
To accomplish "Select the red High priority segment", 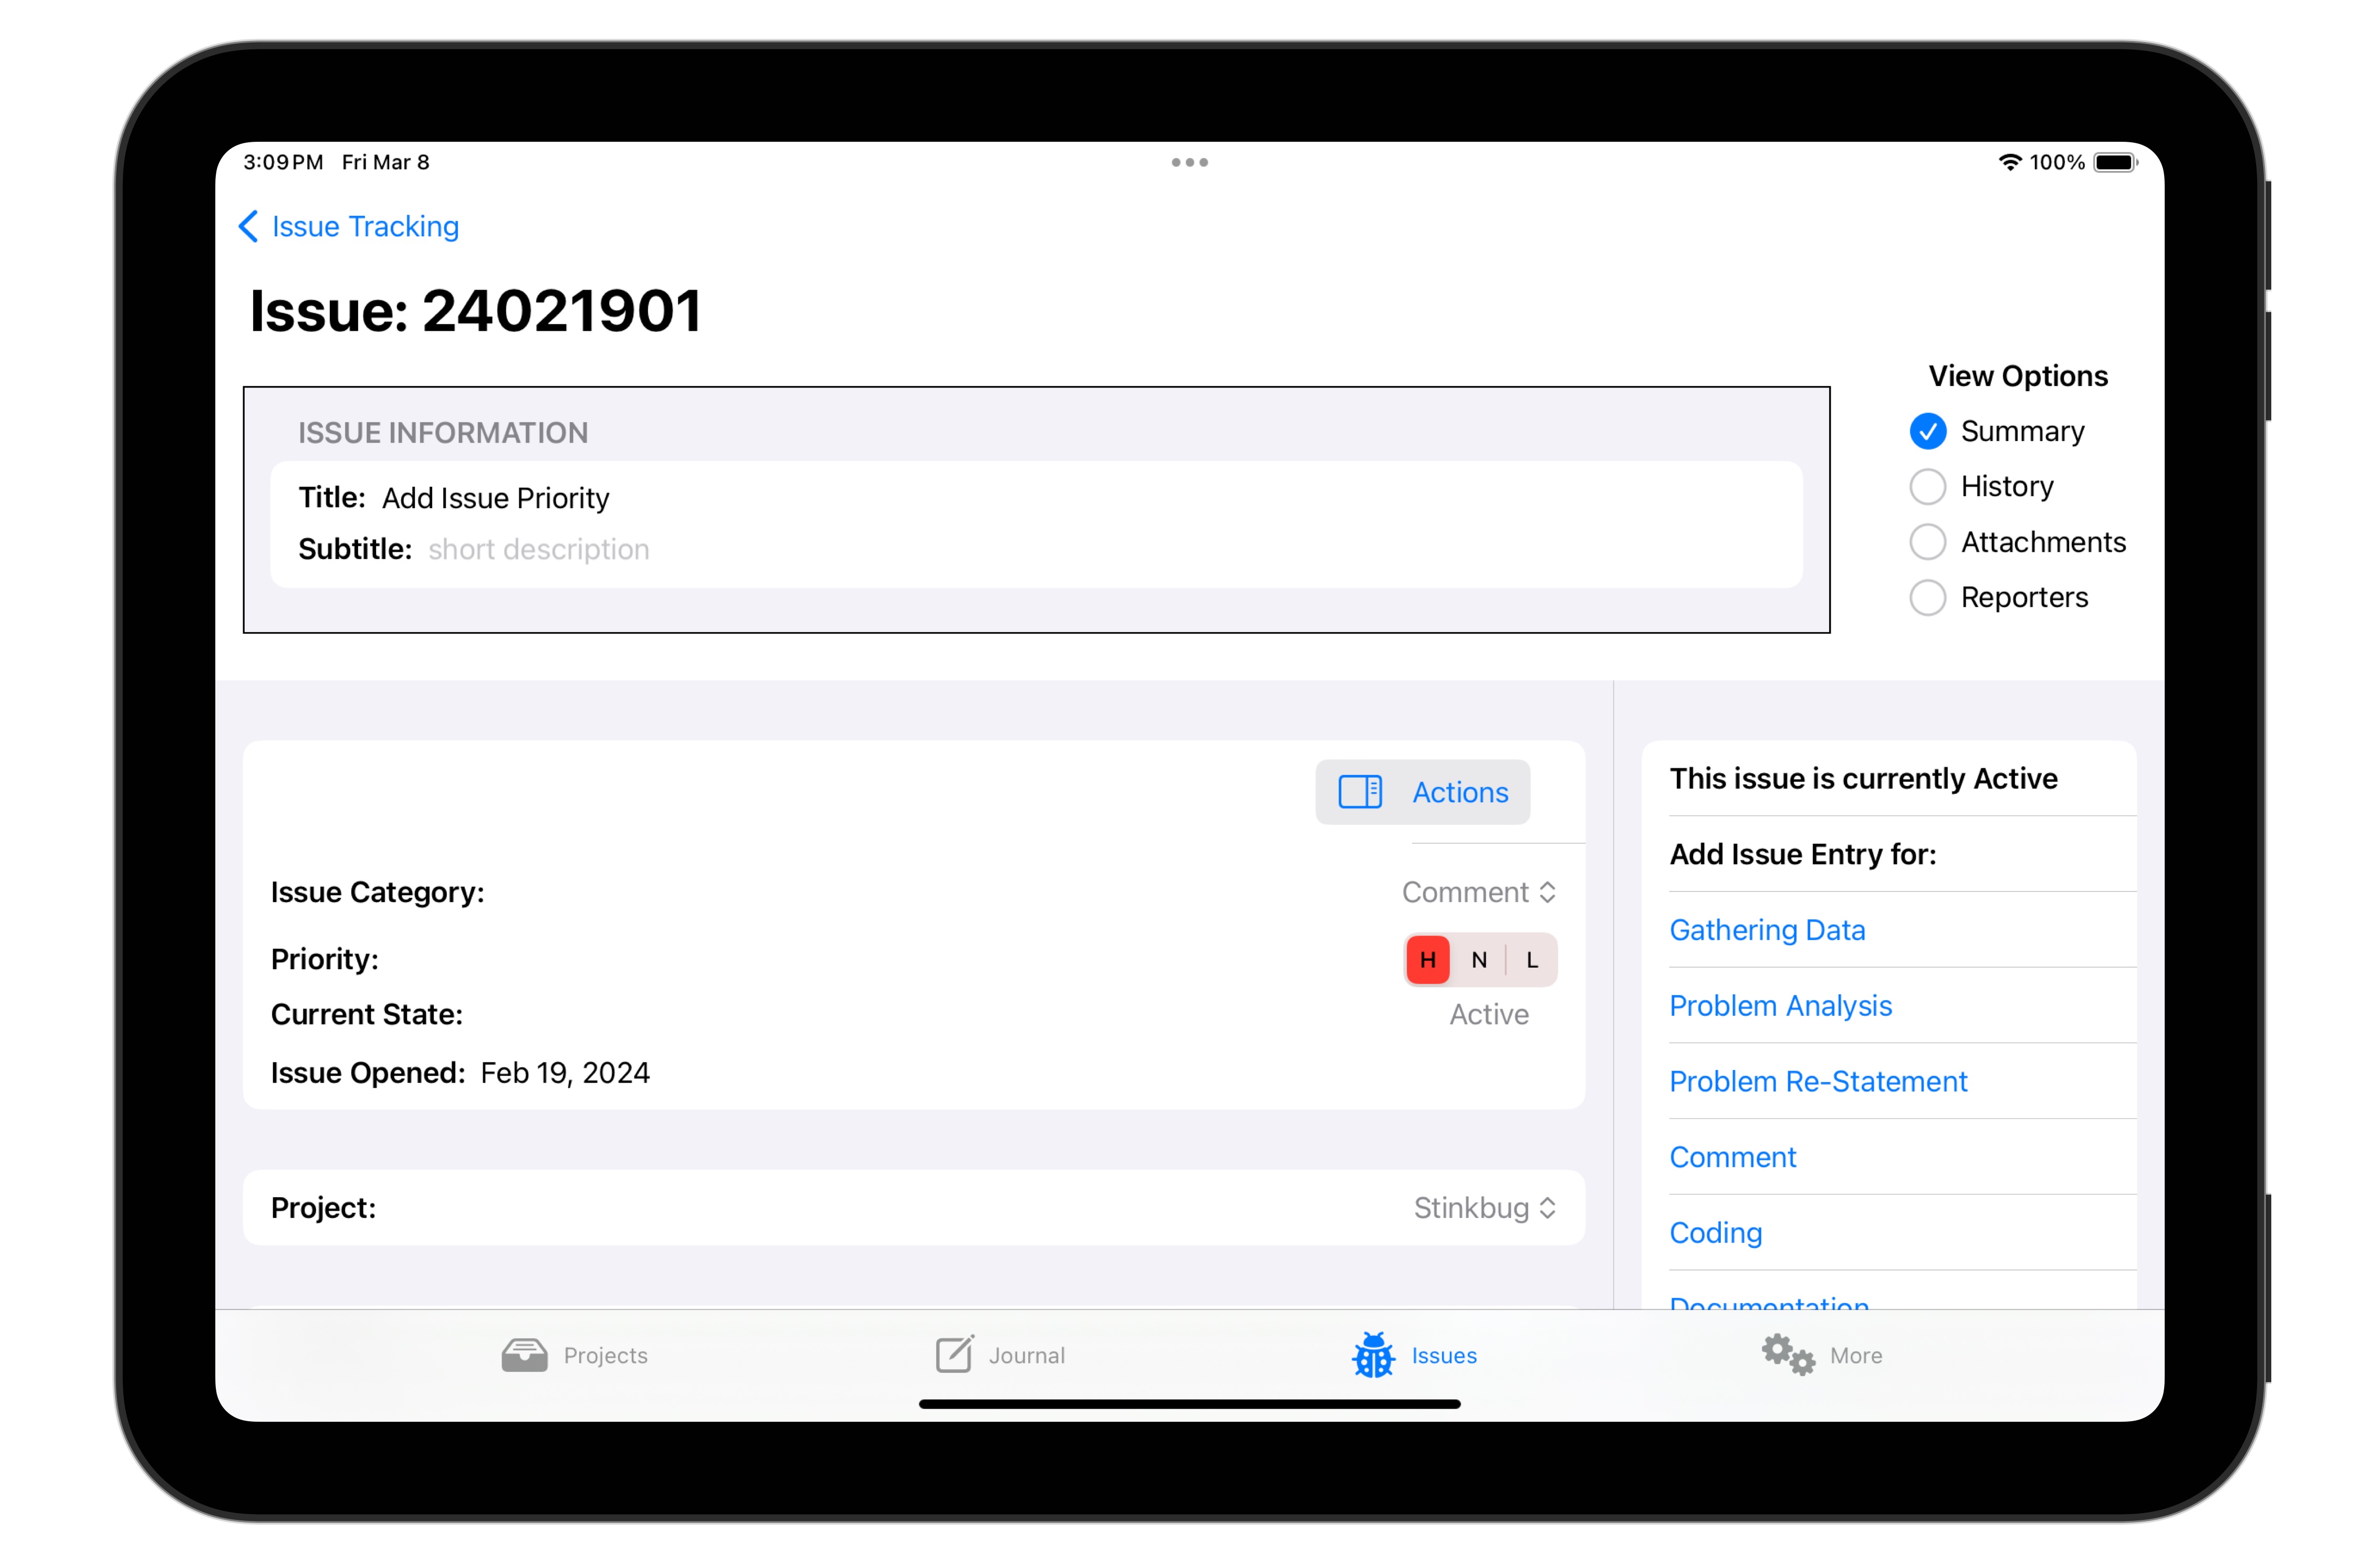I will tap(1427, 960).
